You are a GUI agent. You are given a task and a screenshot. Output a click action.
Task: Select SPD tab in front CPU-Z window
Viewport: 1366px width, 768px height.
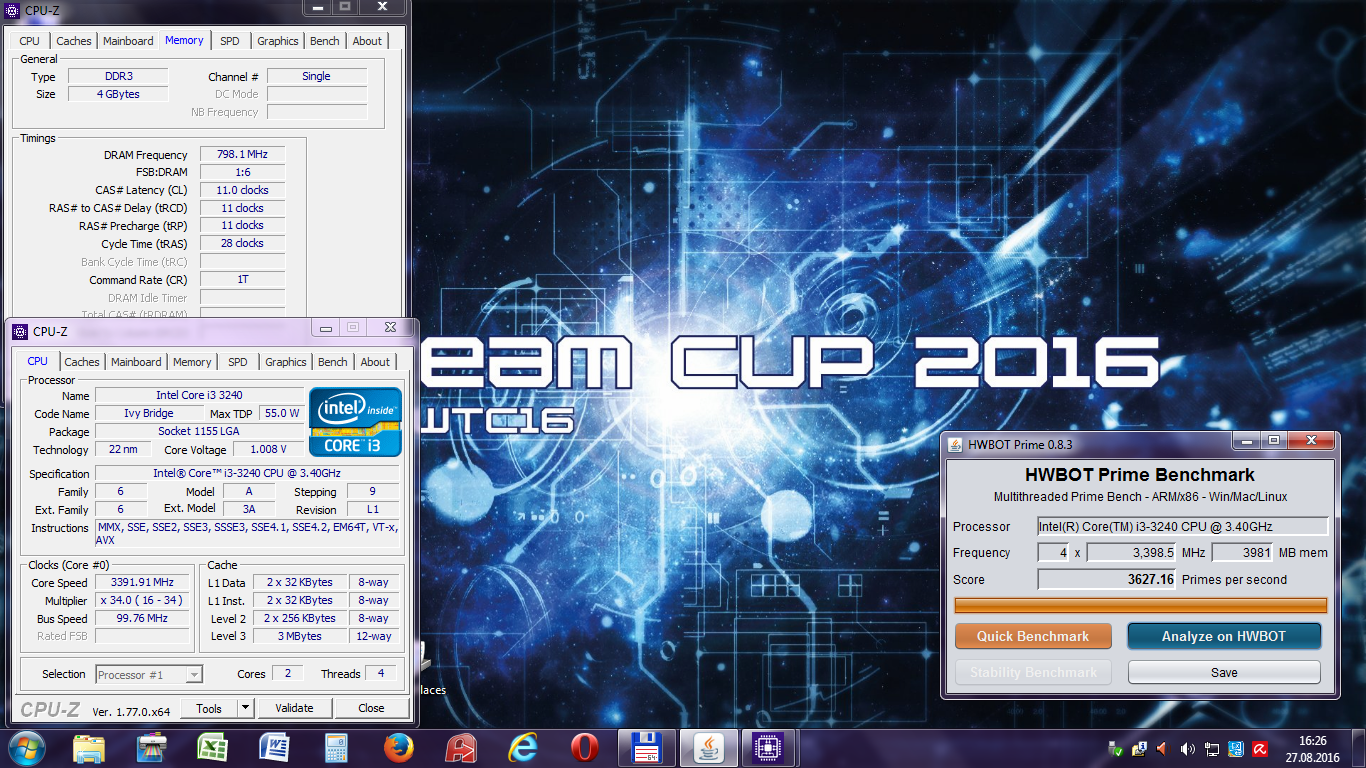pyautogui.click(x=237, y=362)
